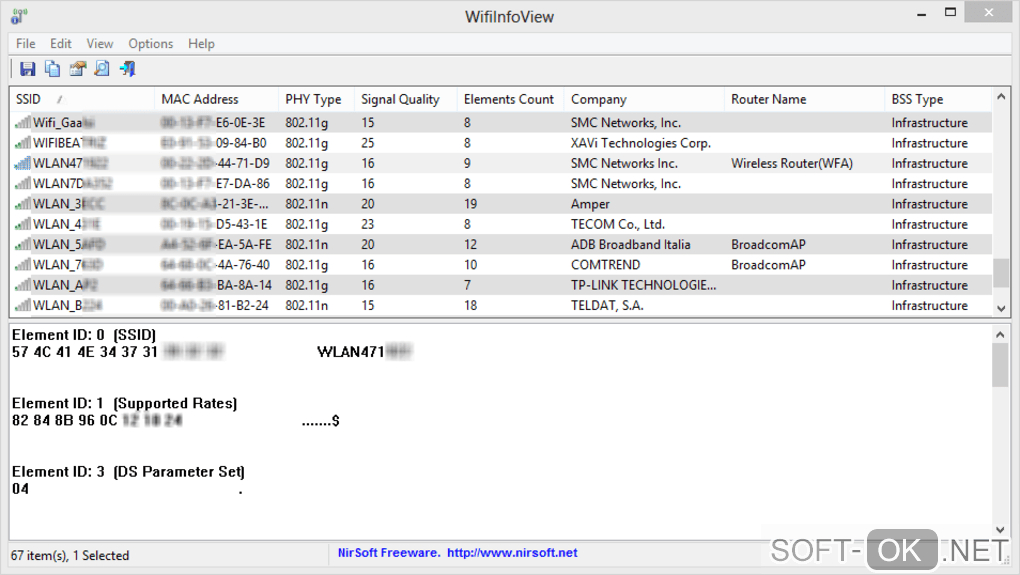Click signal icon of the WLAN7D row
1020x575 pixels.
(x=23, y=183)
